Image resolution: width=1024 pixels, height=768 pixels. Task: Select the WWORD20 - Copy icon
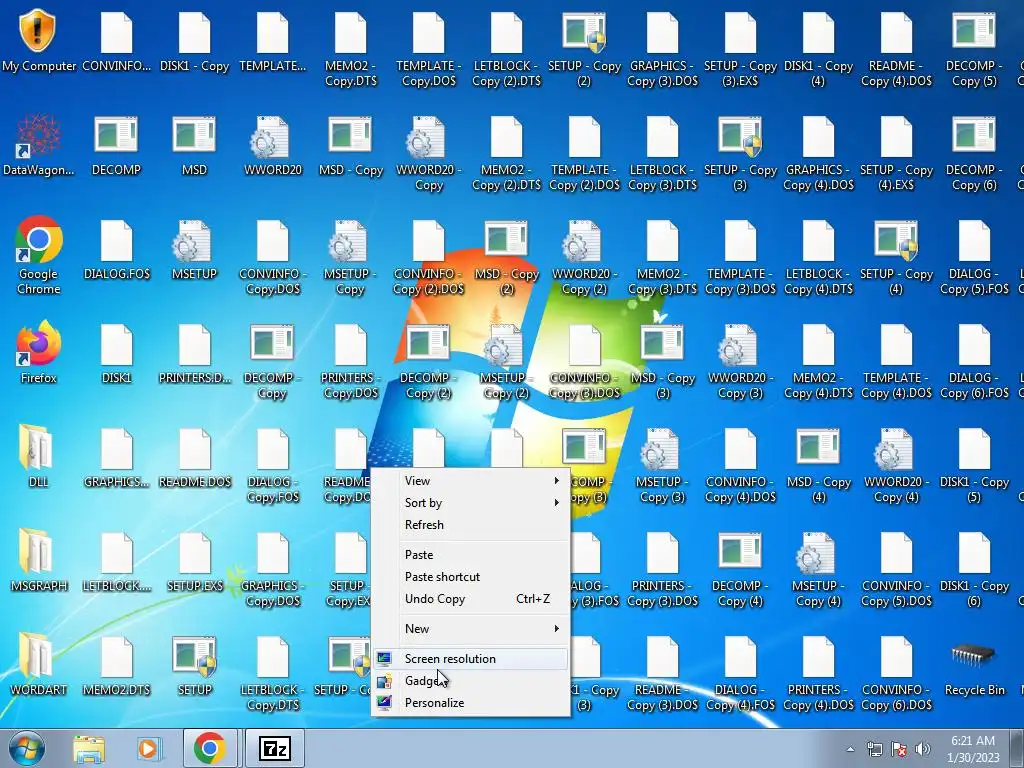click(428, 153)
